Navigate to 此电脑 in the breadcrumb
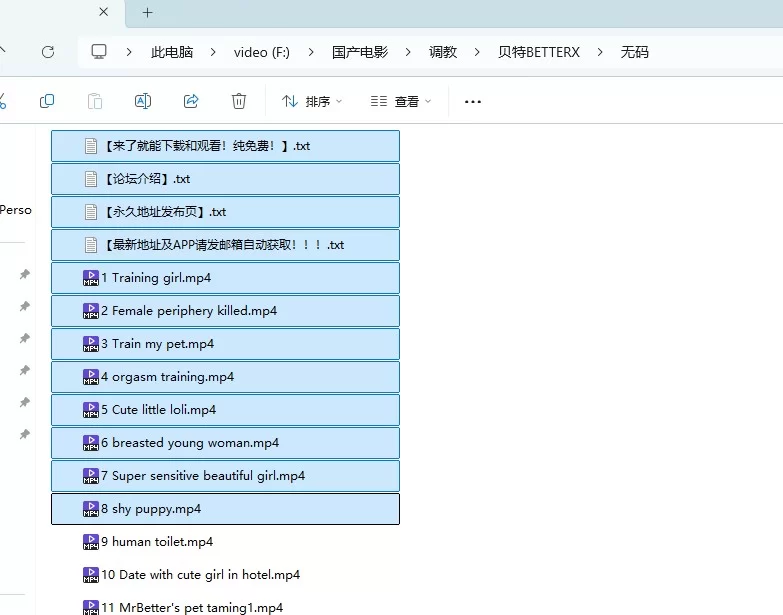The width and height of the screenshot is (783, 615). tap(172, 52)
